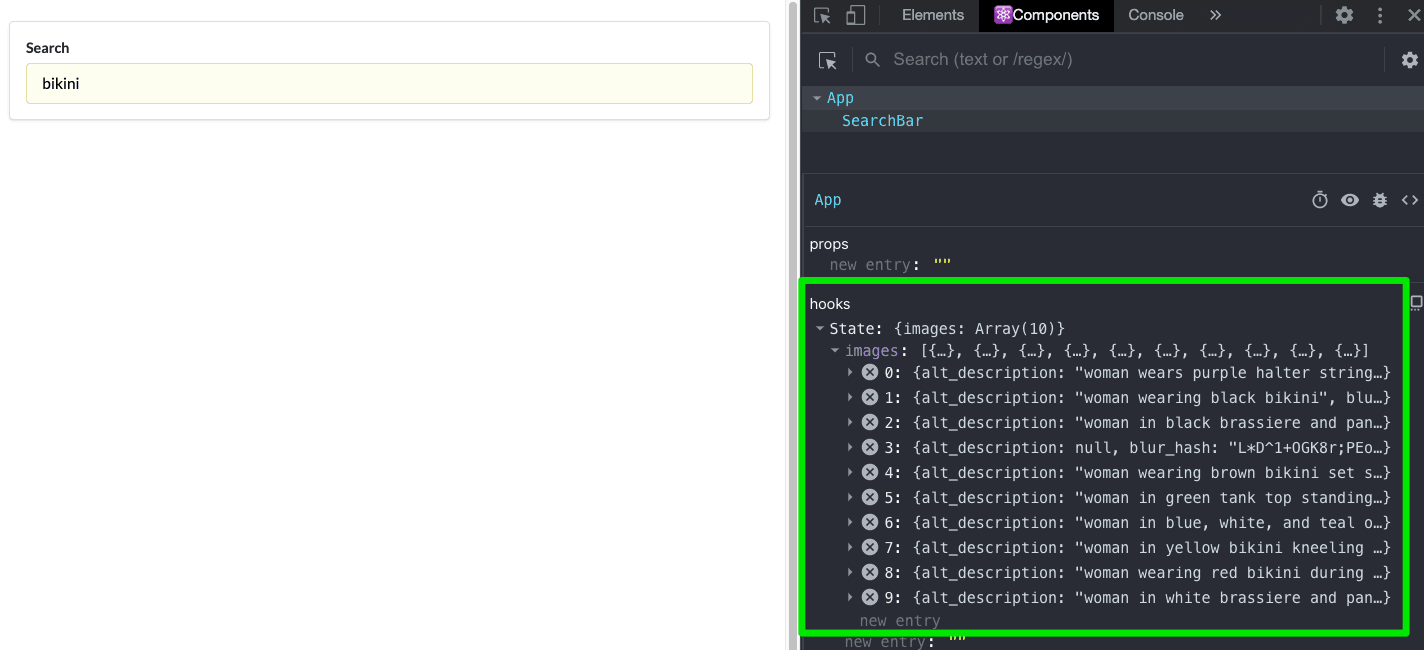Click the select element picker in Components
The width and height of the screenshot is (1424, 650).
point(827,60)
